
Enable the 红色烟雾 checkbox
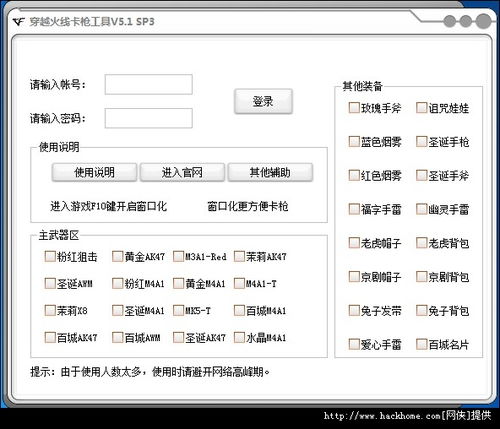coord(354,175)
